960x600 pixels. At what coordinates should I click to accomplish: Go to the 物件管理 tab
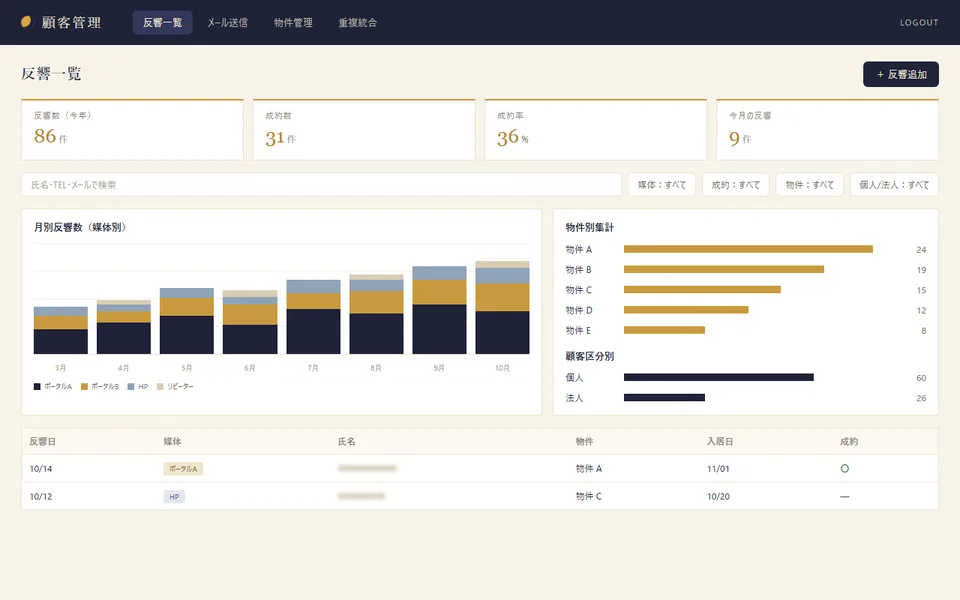click(293, 23)
